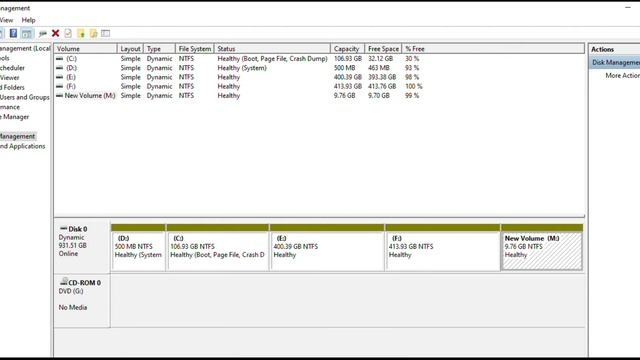This screenshot has width=640, height=360.
Task: Select (C:) 106.93 GB partition in disk map
Action: click(218, 251)
